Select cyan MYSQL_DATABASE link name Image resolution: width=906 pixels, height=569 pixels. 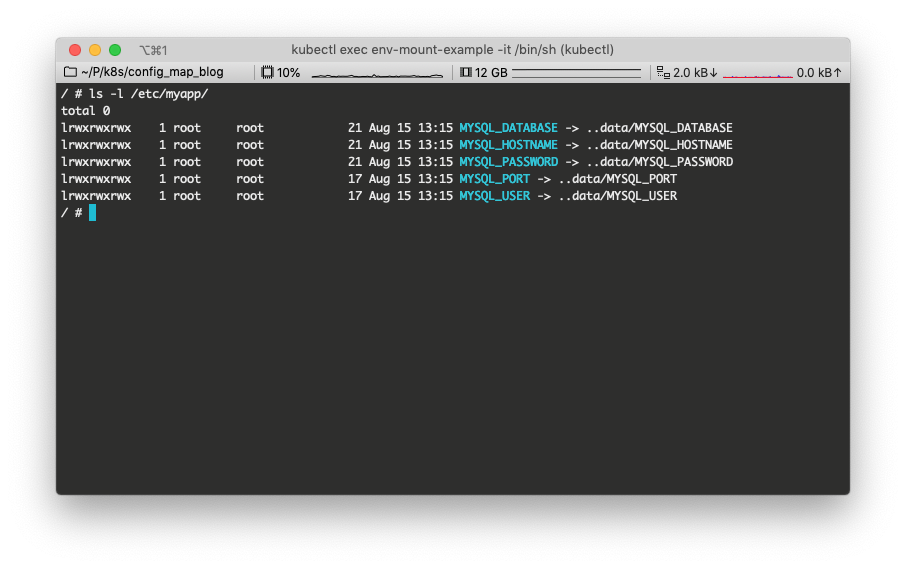(508, 128)
